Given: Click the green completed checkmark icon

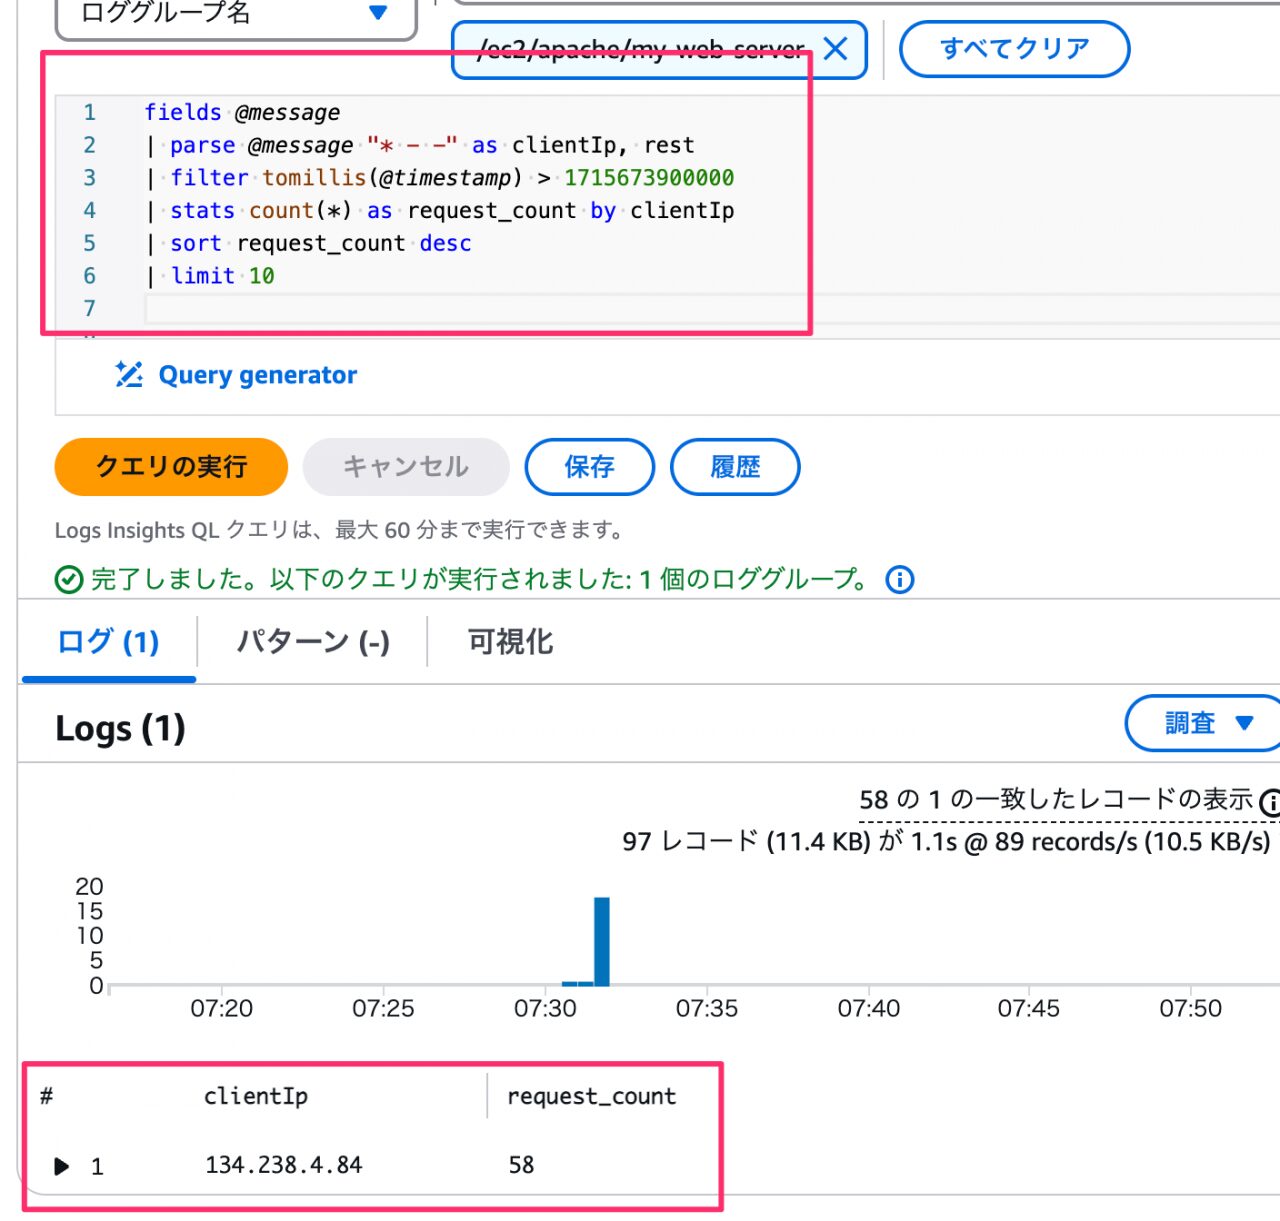Looking at the screenshot, I should (x=69, y=580).
